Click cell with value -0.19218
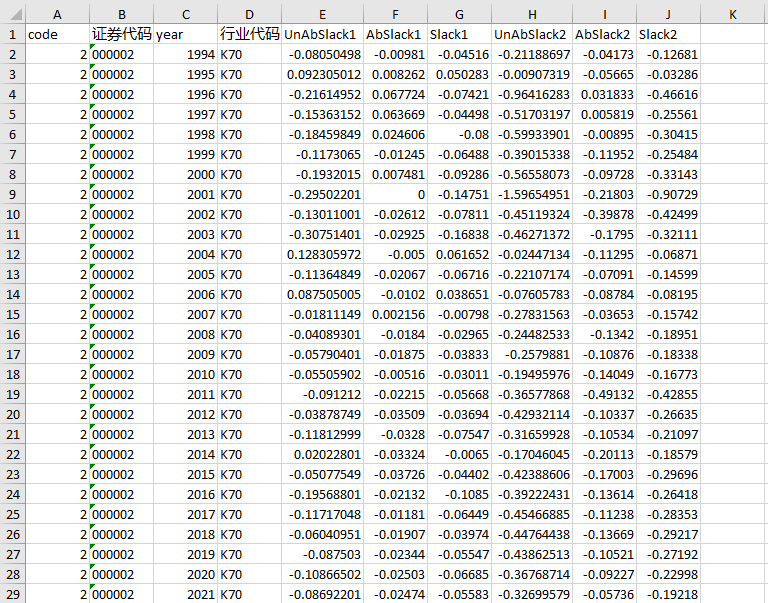Viewport: 768px width, 603px height. tap(669, 595)
